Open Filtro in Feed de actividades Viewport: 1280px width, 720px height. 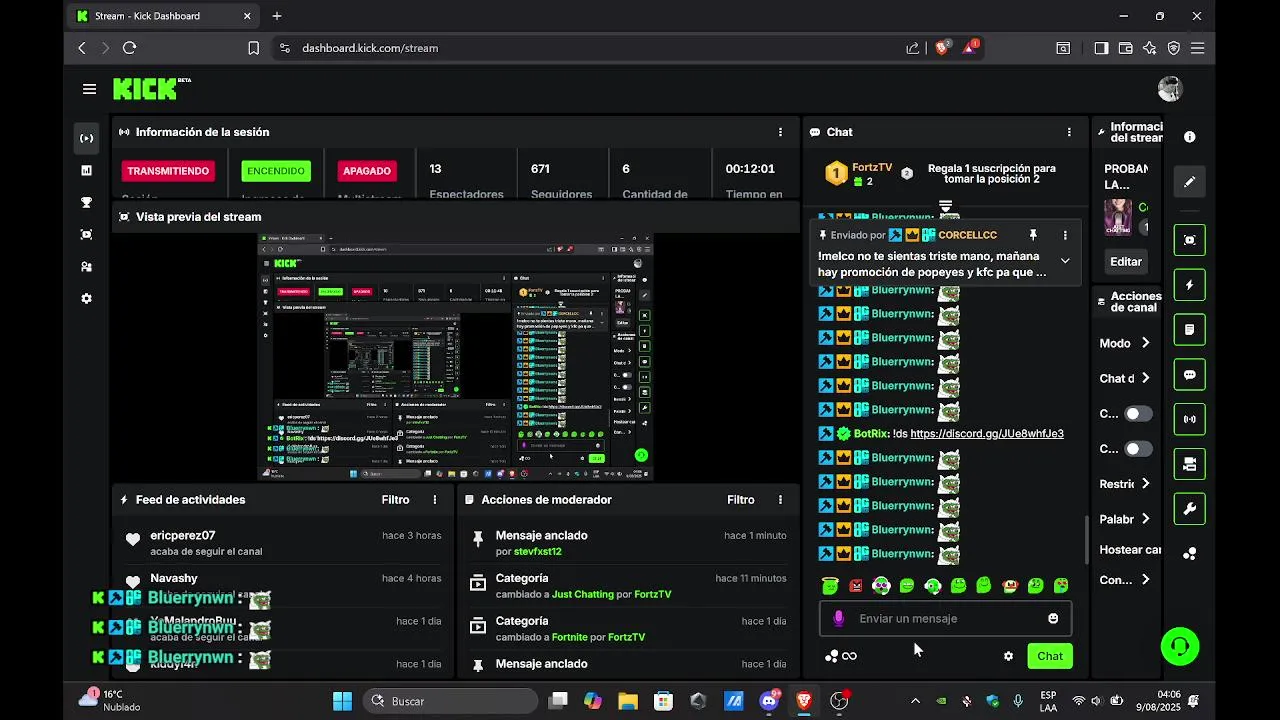coord(395,500)
